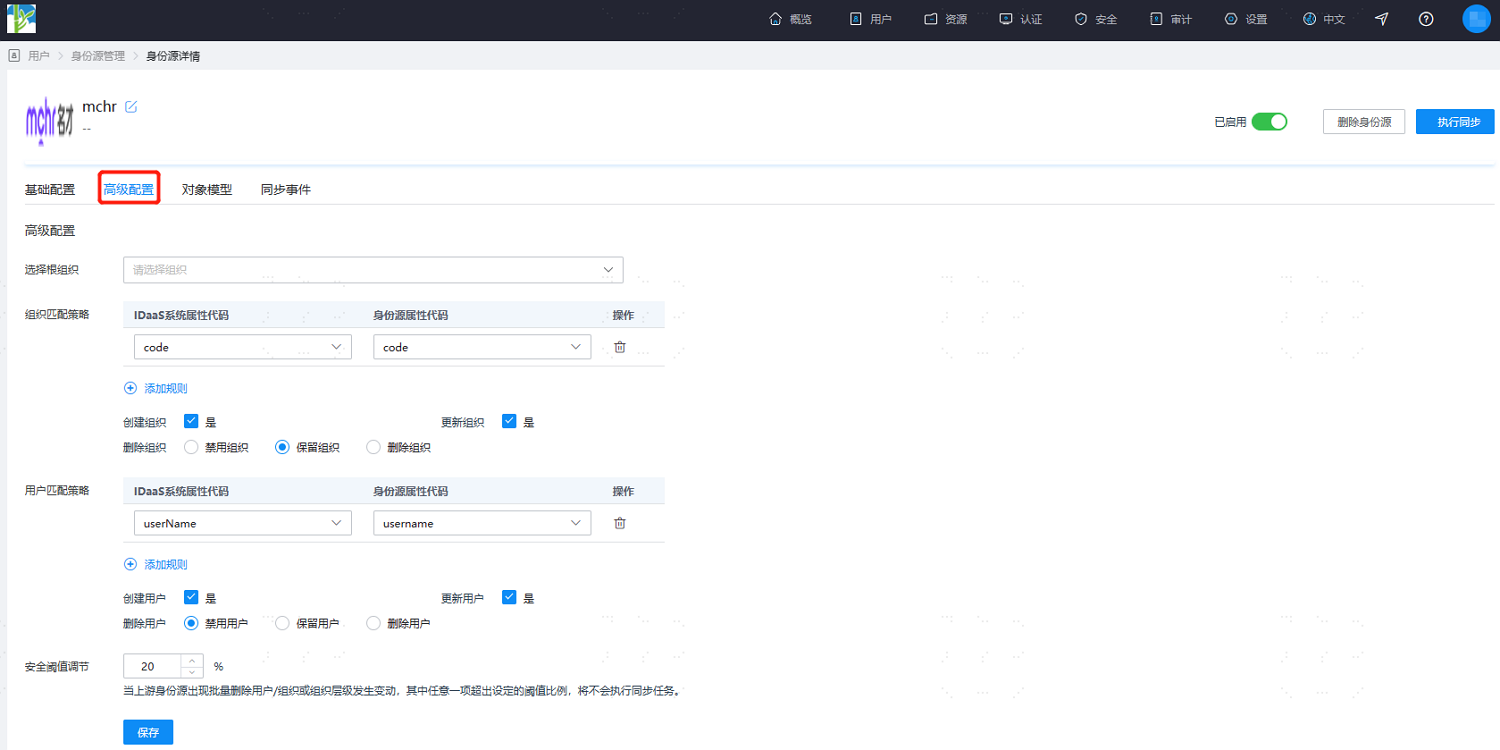Image resolution: width=1500 pixels, height=750 pixels.
Task: Open the help question-mark icon
Action: click(1426, 19)
